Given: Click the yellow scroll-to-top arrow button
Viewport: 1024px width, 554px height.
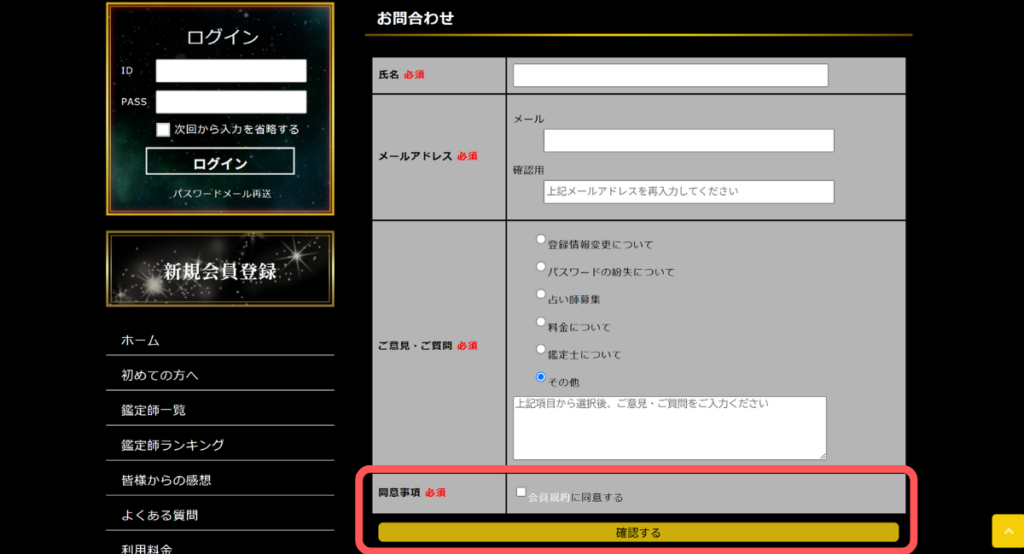Looking at the screenshot, I should coord(1007,533).
